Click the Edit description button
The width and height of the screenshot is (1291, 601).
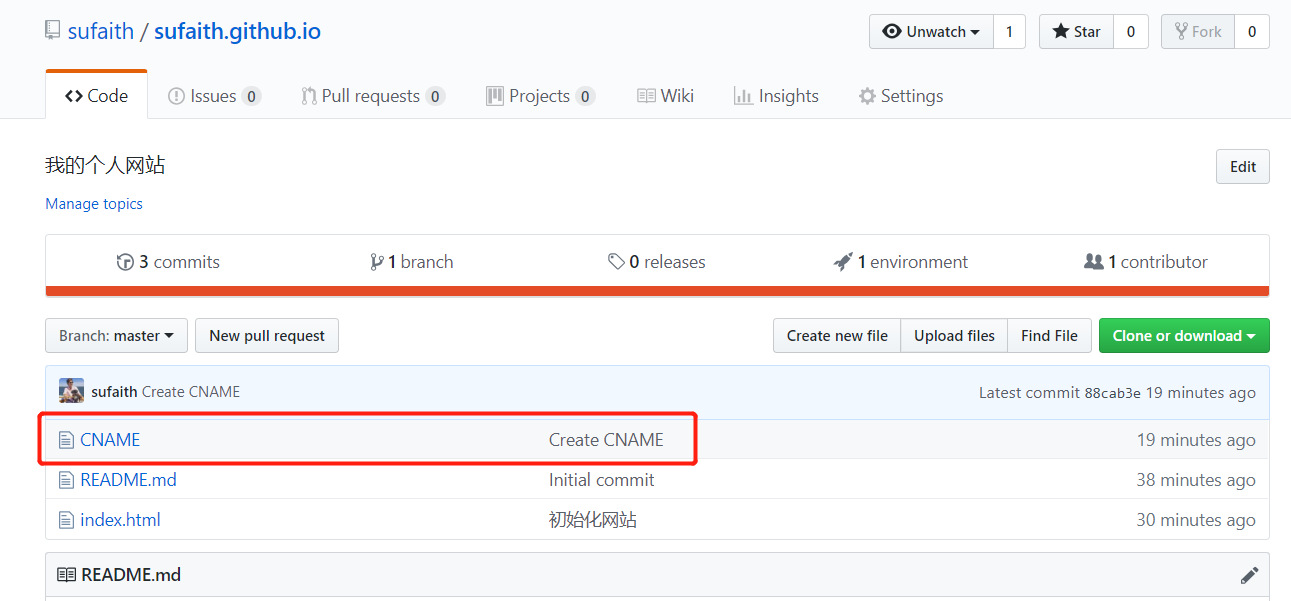click(1243, 167)
